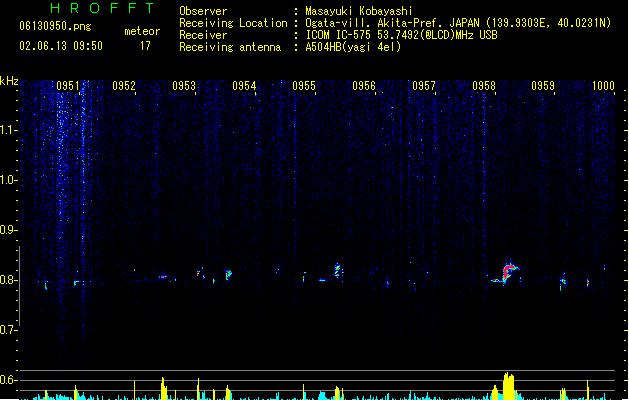Select the filename 06130950.png
629x400 pixels.
tap(55, 26)
